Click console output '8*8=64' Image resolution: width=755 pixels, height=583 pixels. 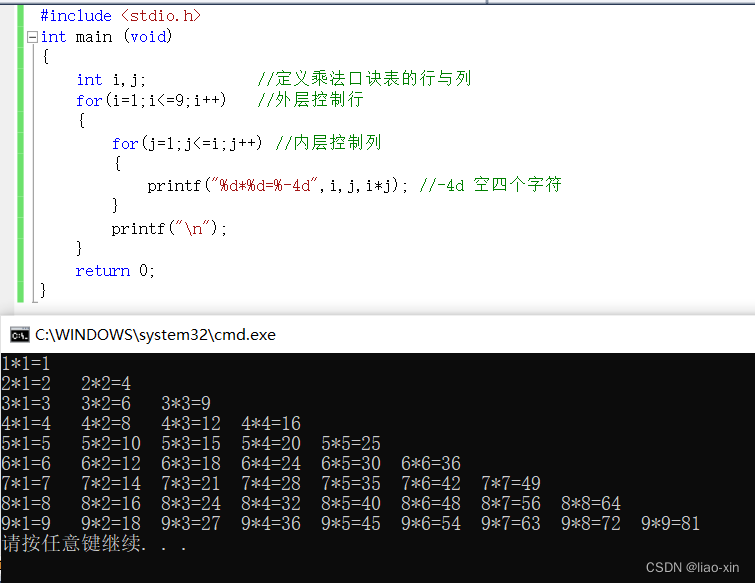pos(590,504)
